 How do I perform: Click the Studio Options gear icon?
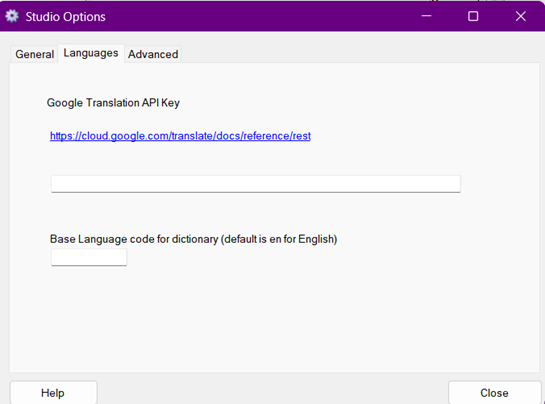(12, 16)
